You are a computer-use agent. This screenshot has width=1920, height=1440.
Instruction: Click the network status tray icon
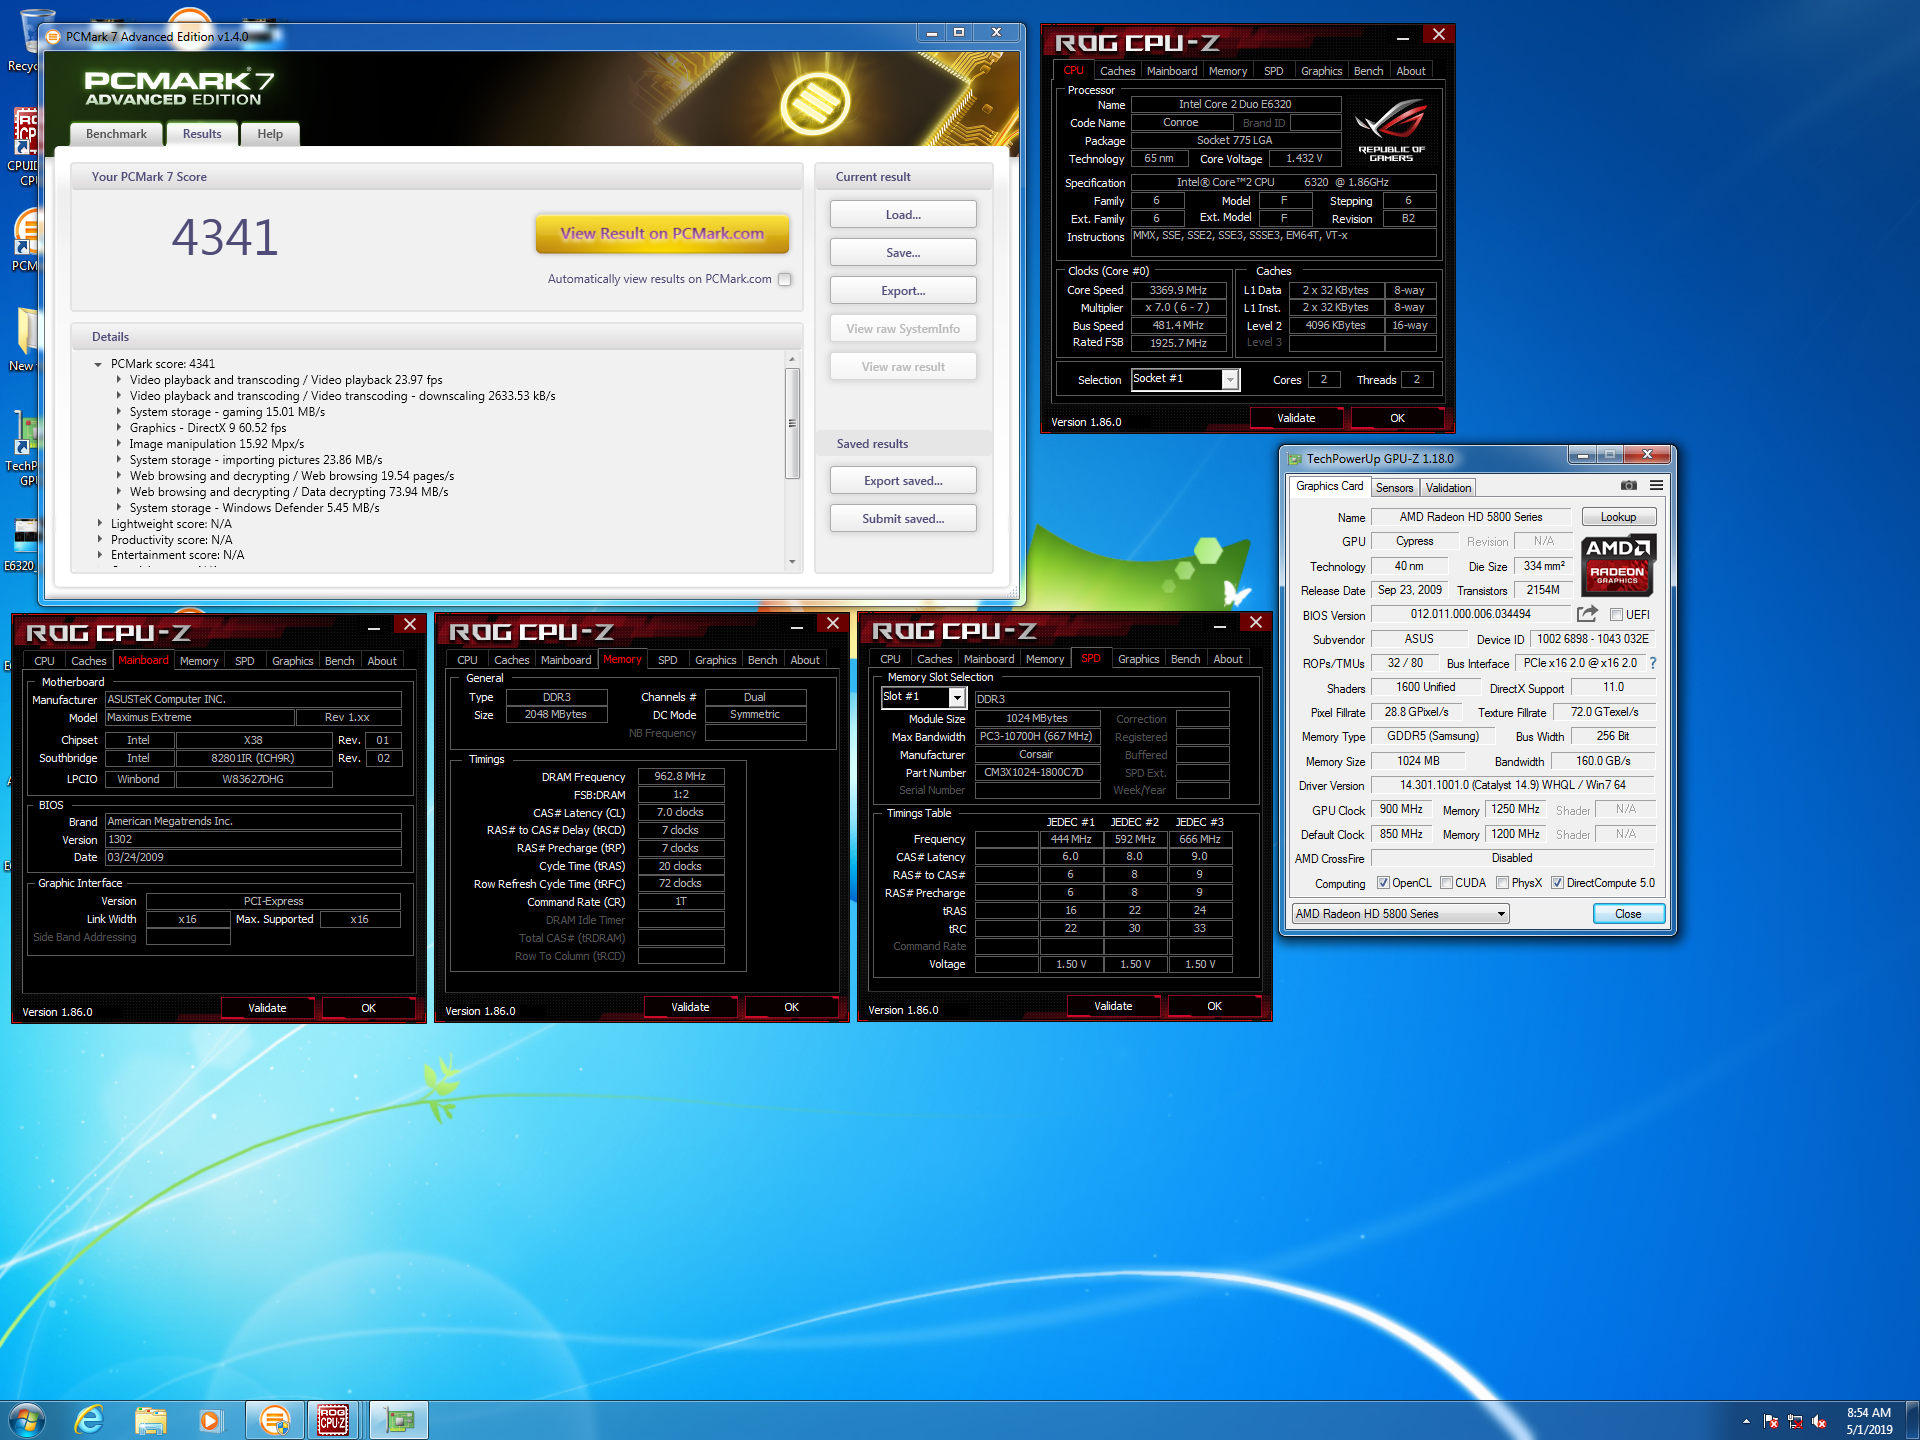click(x=1795, y=1421)
